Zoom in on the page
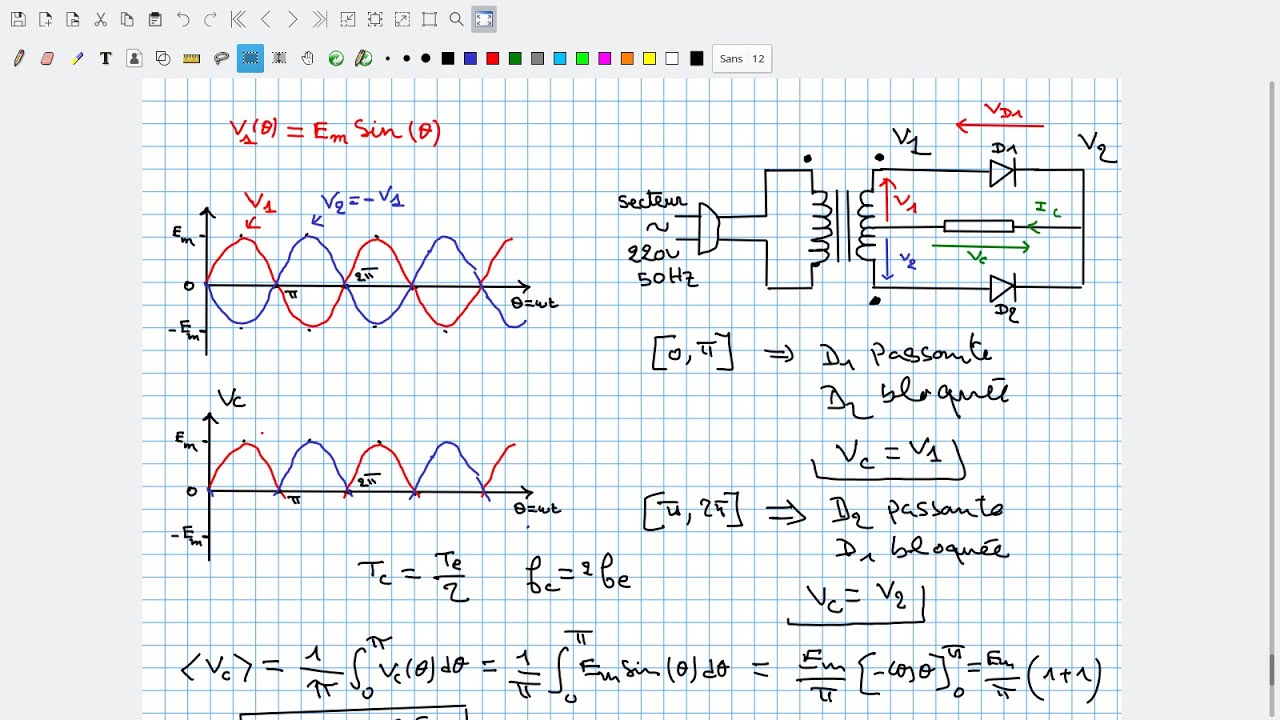The width and height of the screenshot is (1280, 720). 402,19
